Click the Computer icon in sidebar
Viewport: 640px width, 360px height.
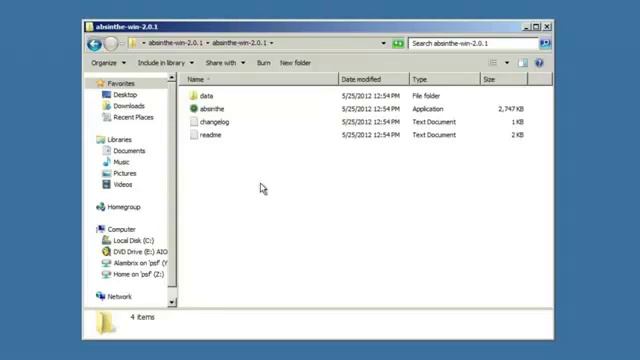coord(100,229)
